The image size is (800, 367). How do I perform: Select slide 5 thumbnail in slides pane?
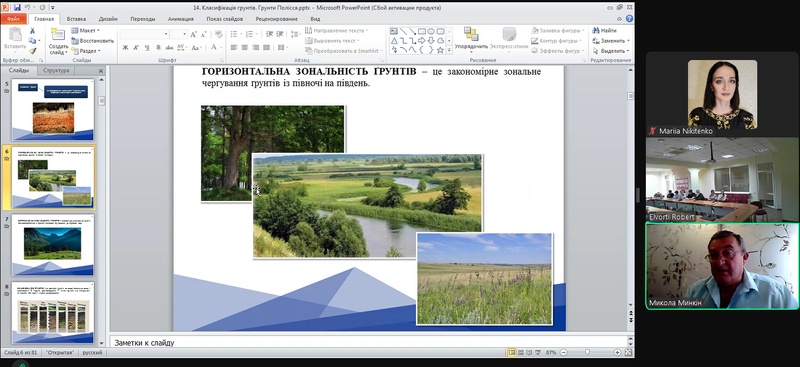53,110
